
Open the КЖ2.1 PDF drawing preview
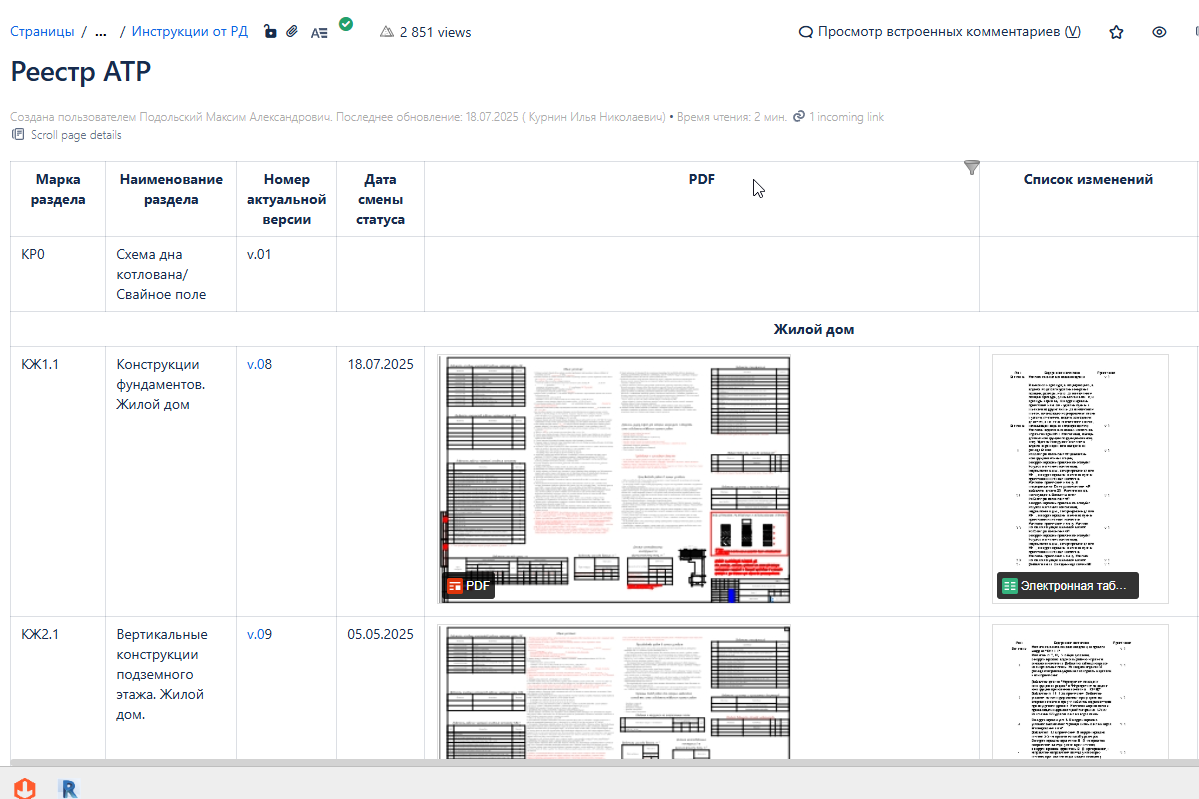tap(614, 692)
